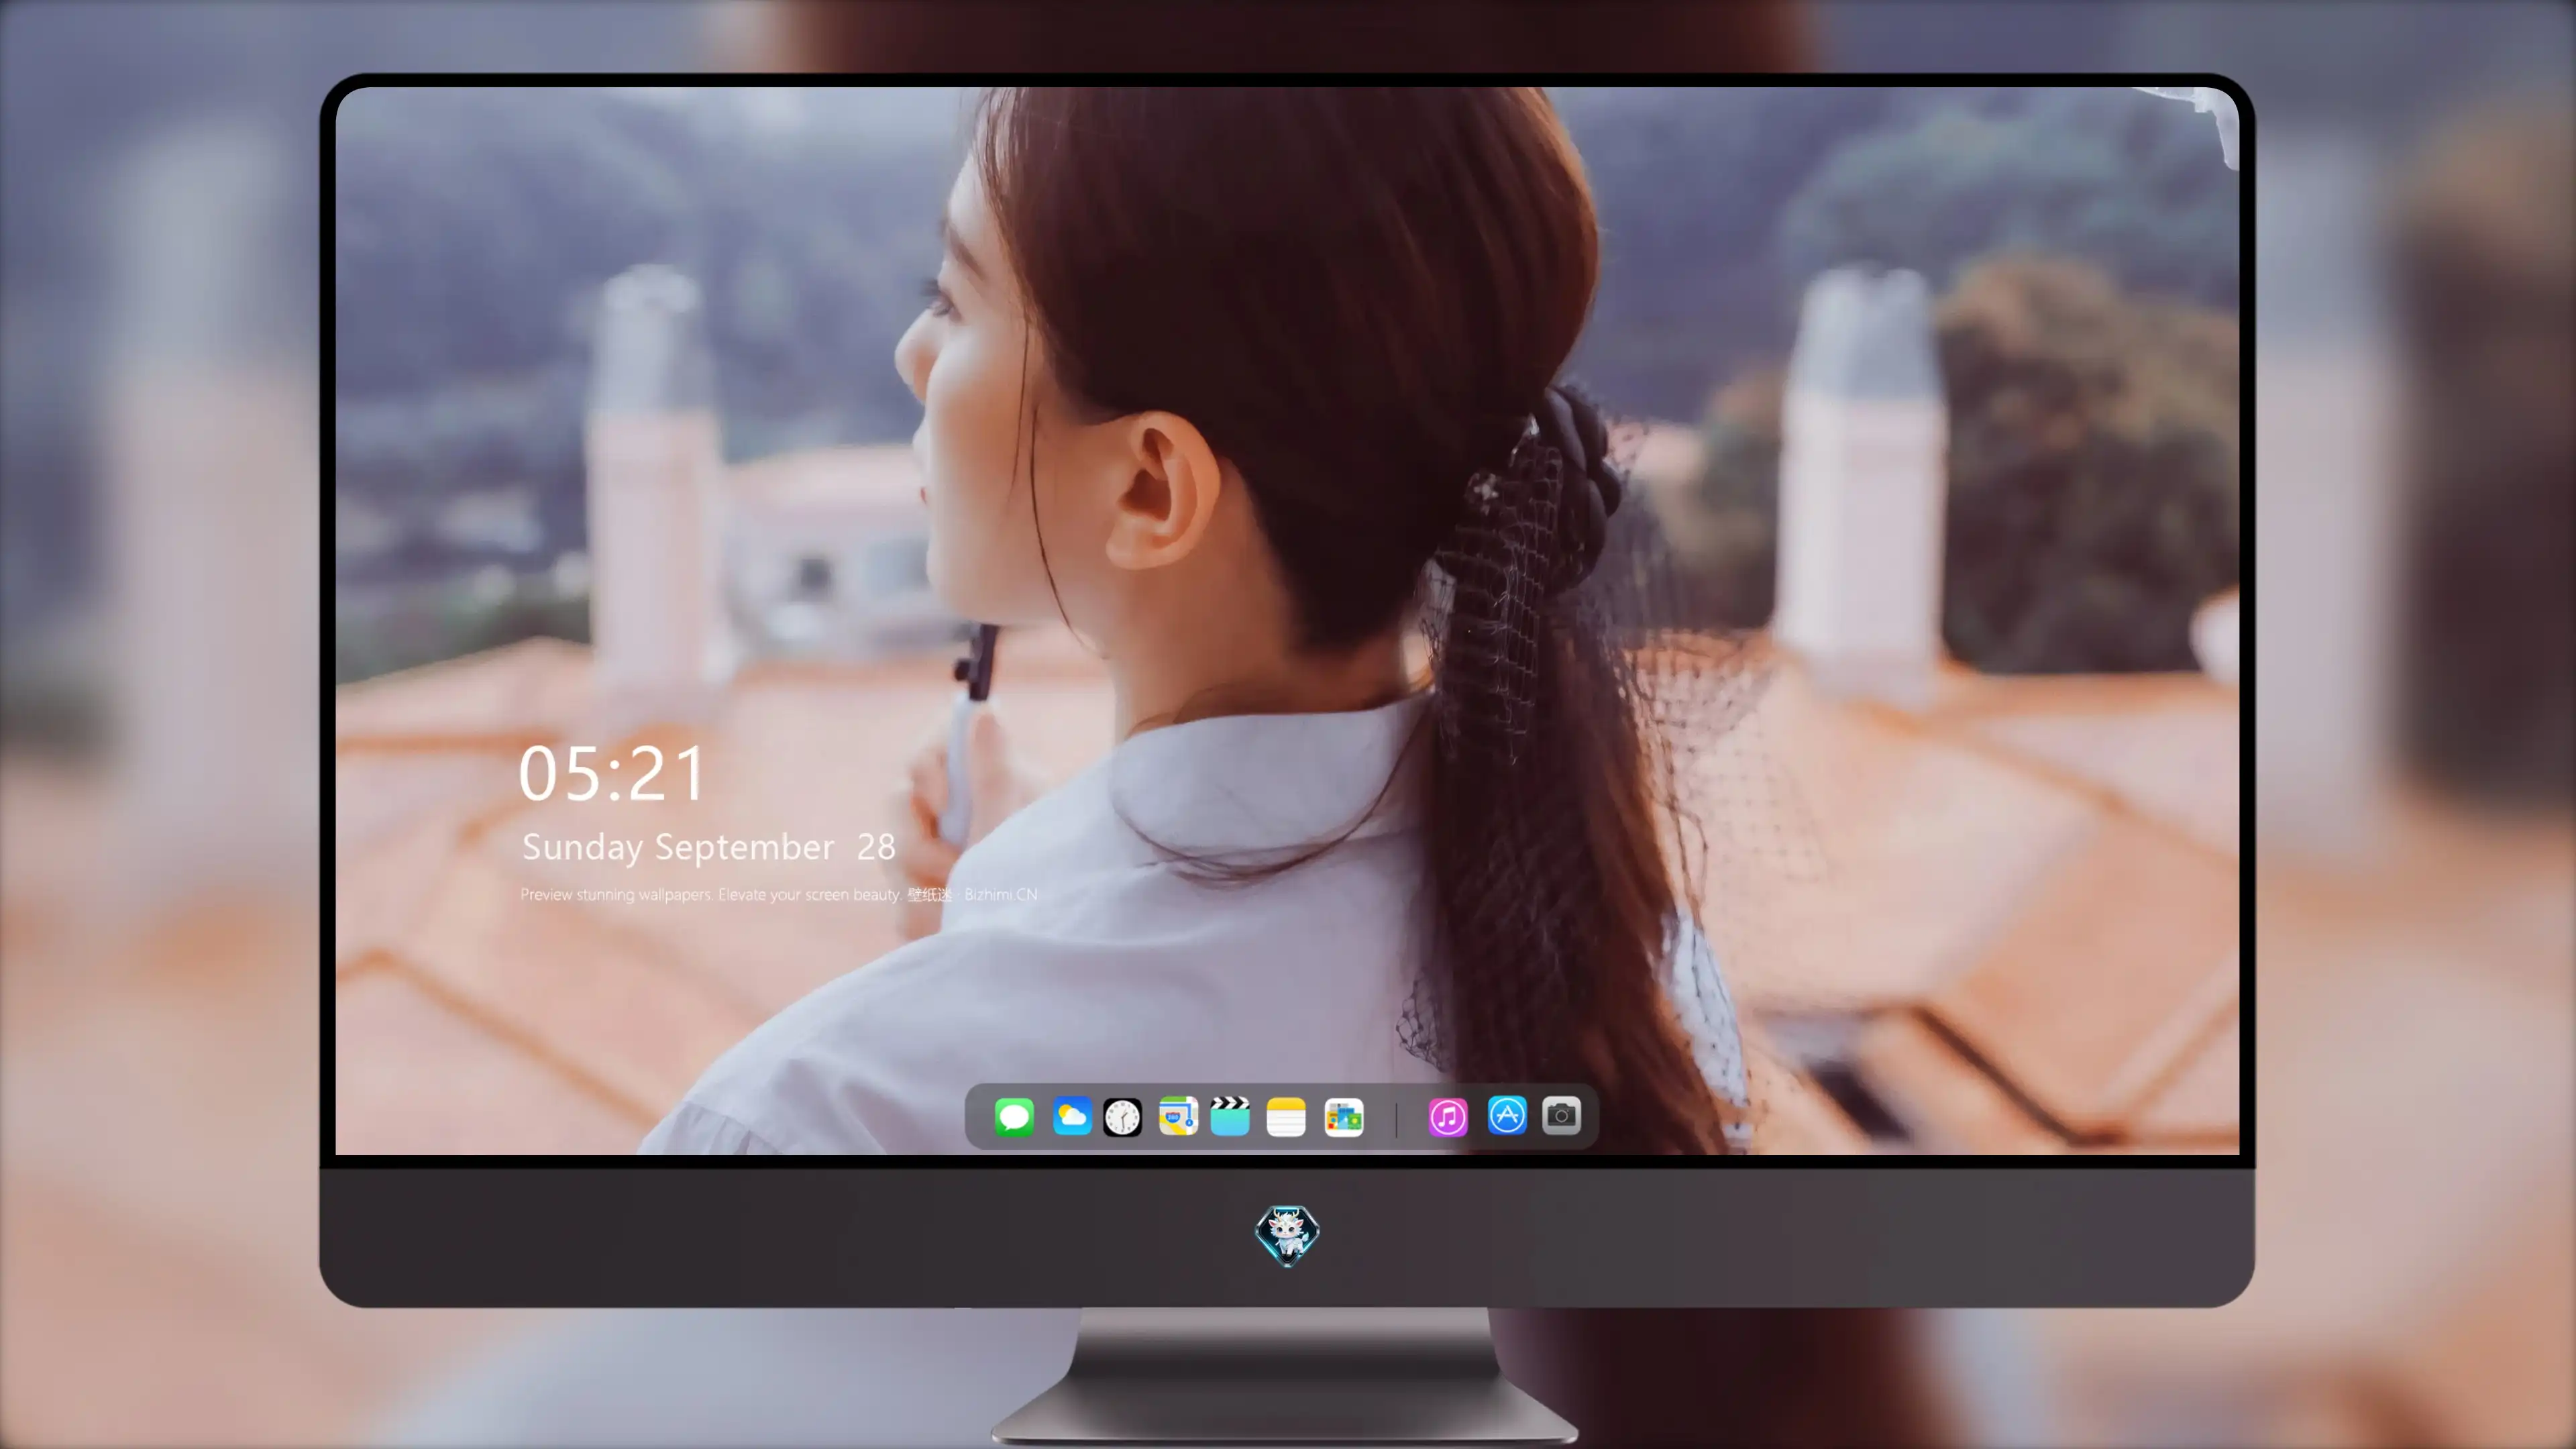Open the blue App Store icon
The width and height of the screenshot is (2576, 1449).
pyautogui.click(x=1507, y=1115)
